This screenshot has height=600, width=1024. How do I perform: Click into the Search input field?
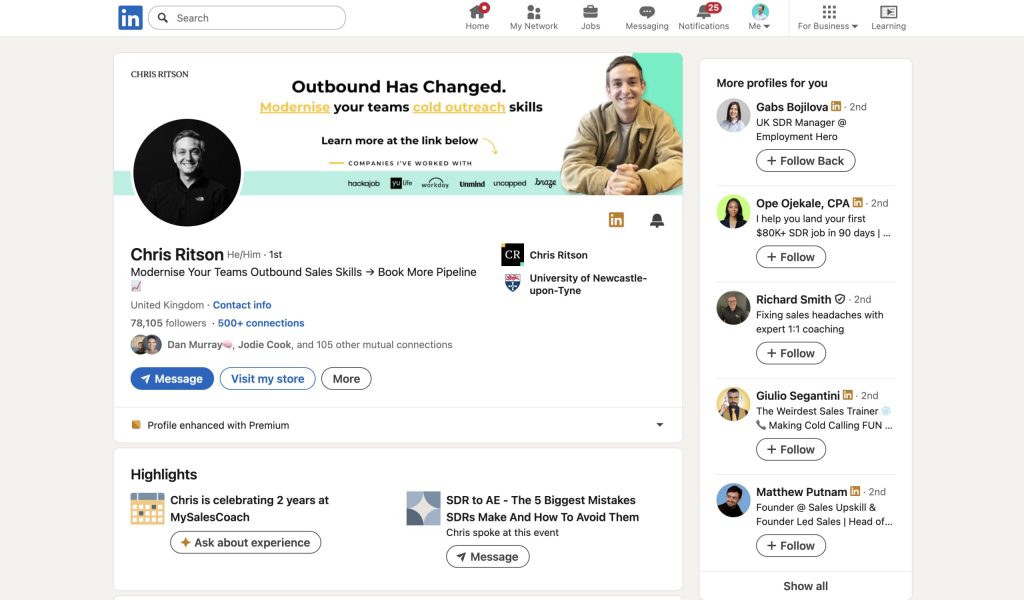(x=255, y=18)
